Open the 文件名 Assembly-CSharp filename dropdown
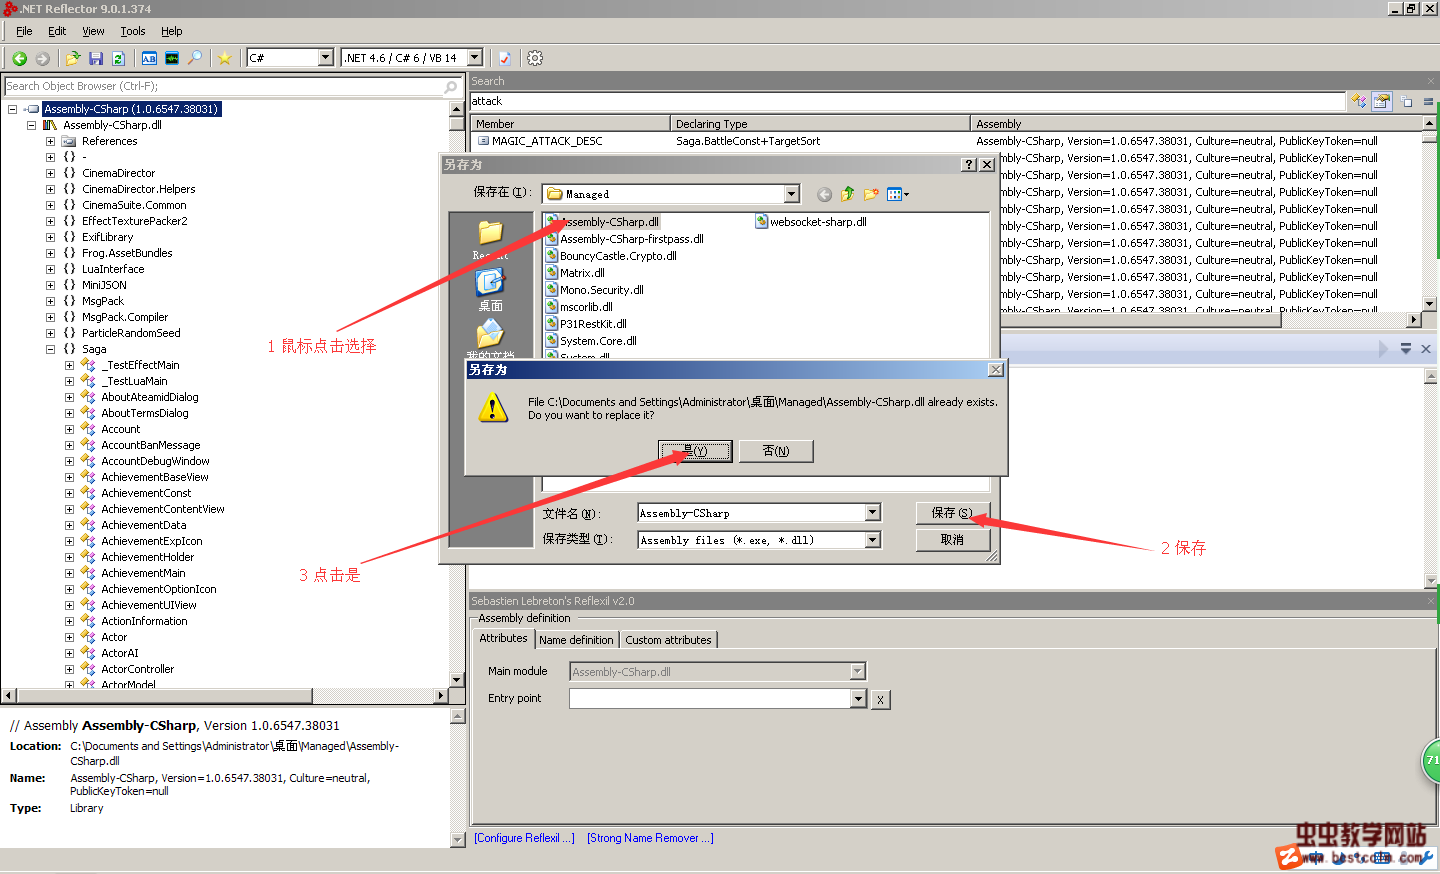Image resolution: width=1440 pixels, height=874 pixels. (873, 513)
